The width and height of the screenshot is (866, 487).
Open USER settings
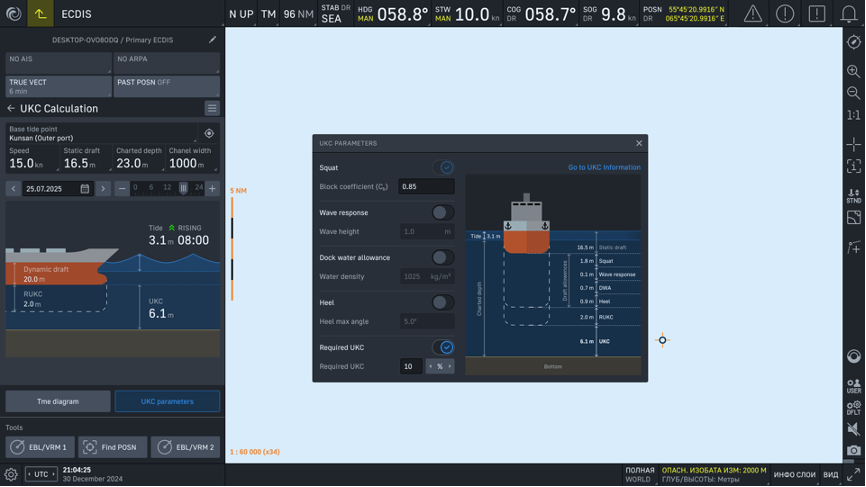coord(854,386)
